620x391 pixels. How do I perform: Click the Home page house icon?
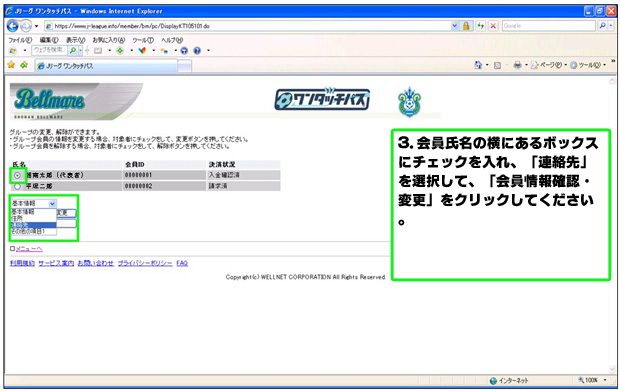point(478,65)
